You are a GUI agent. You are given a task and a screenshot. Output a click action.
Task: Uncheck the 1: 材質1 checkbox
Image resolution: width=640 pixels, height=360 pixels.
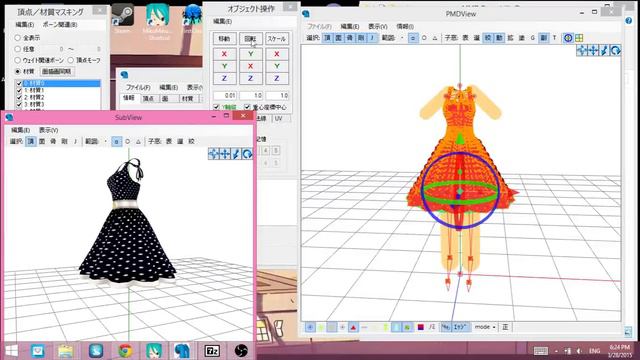coord(19,90)
